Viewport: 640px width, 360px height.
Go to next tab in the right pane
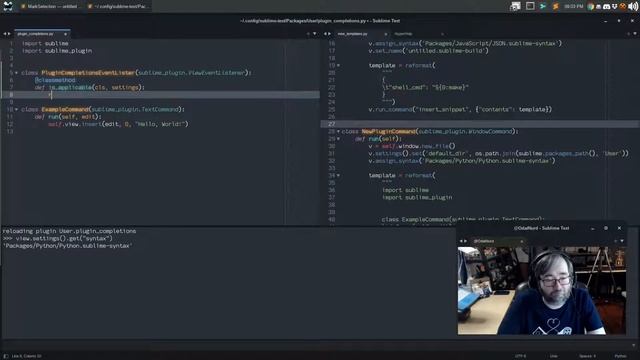tap(329, 34)
